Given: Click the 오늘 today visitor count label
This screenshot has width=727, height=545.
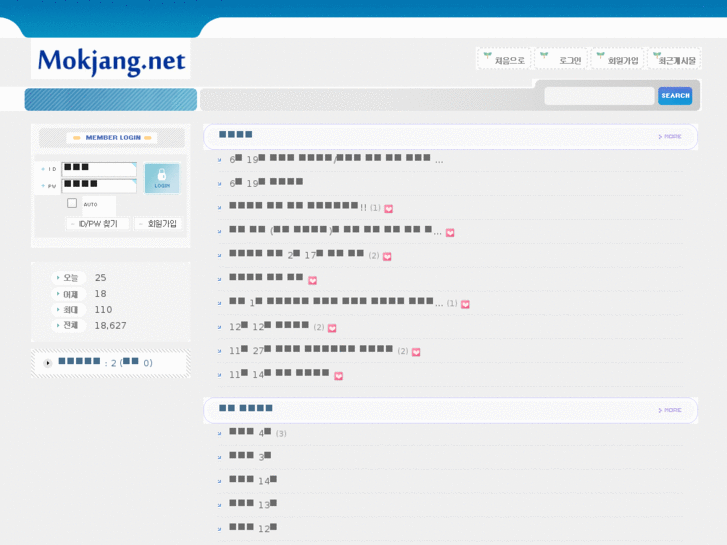Looking at the screenshot, I should [x=70, y=278].
